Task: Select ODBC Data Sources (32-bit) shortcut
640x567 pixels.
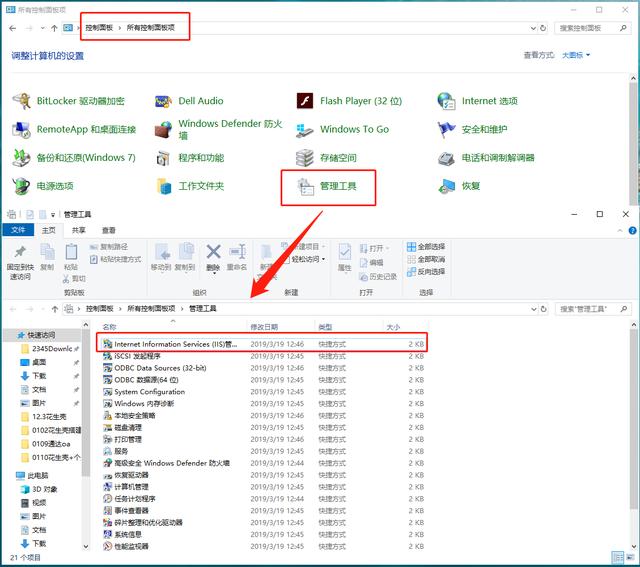Action: tap(262, 368)
